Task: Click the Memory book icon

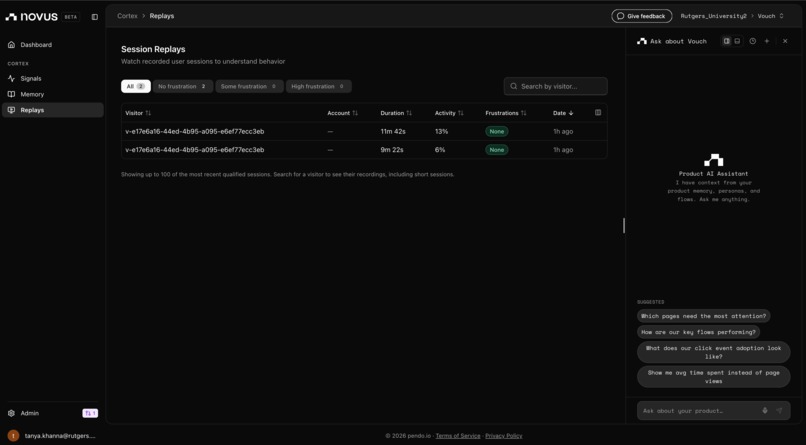Action: tap(11, 95)
